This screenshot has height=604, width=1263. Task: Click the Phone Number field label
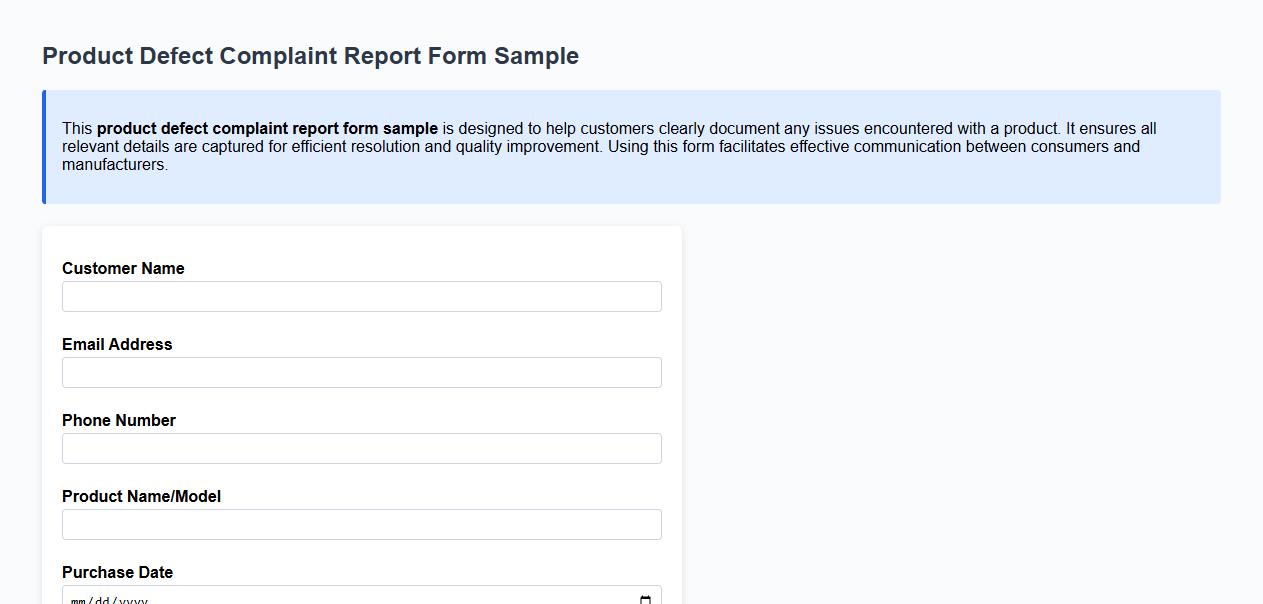pyautogui.click(x=119, y=420)
